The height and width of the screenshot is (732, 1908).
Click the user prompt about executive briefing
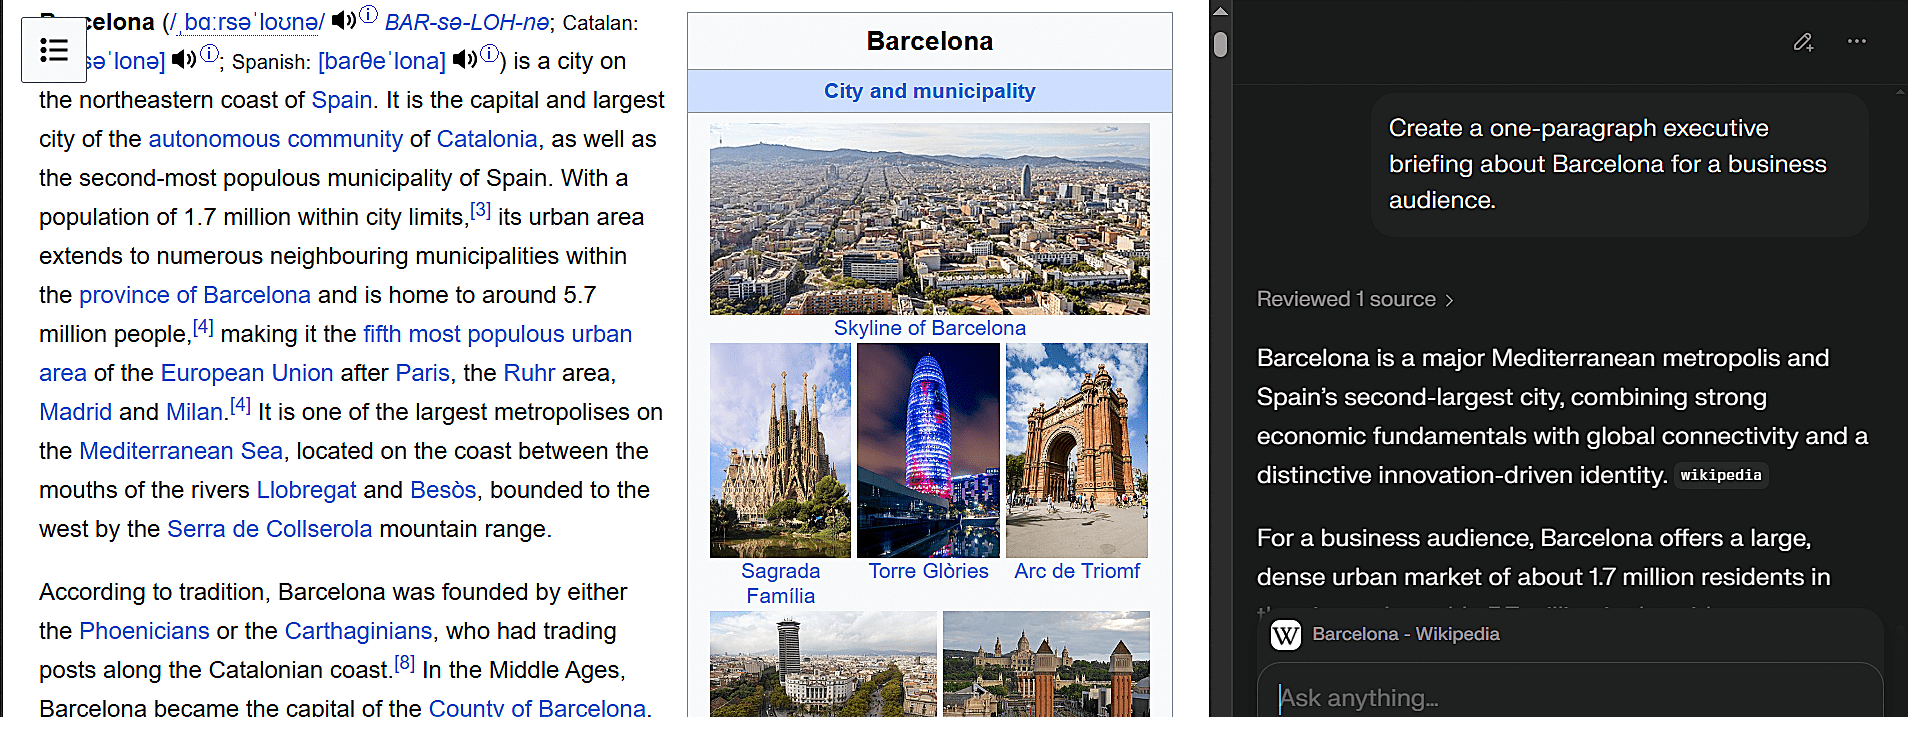coord(1620,165)
